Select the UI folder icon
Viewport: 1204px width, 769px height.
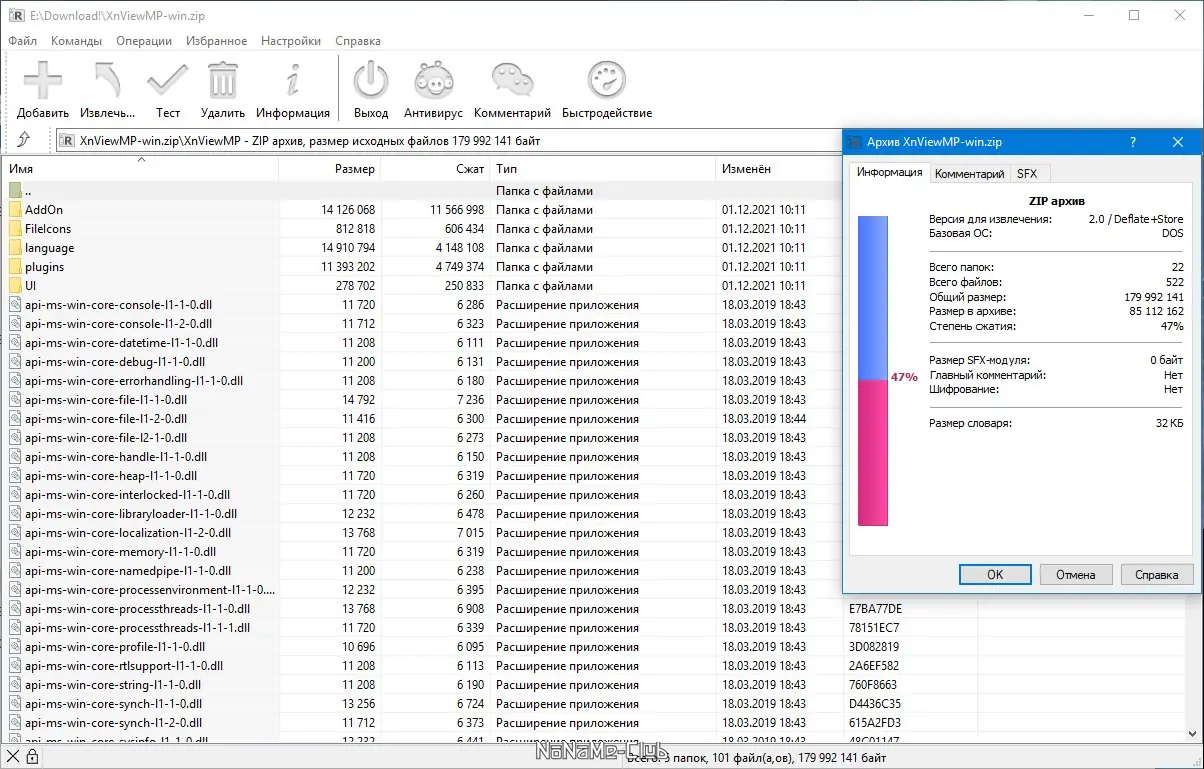15,286
